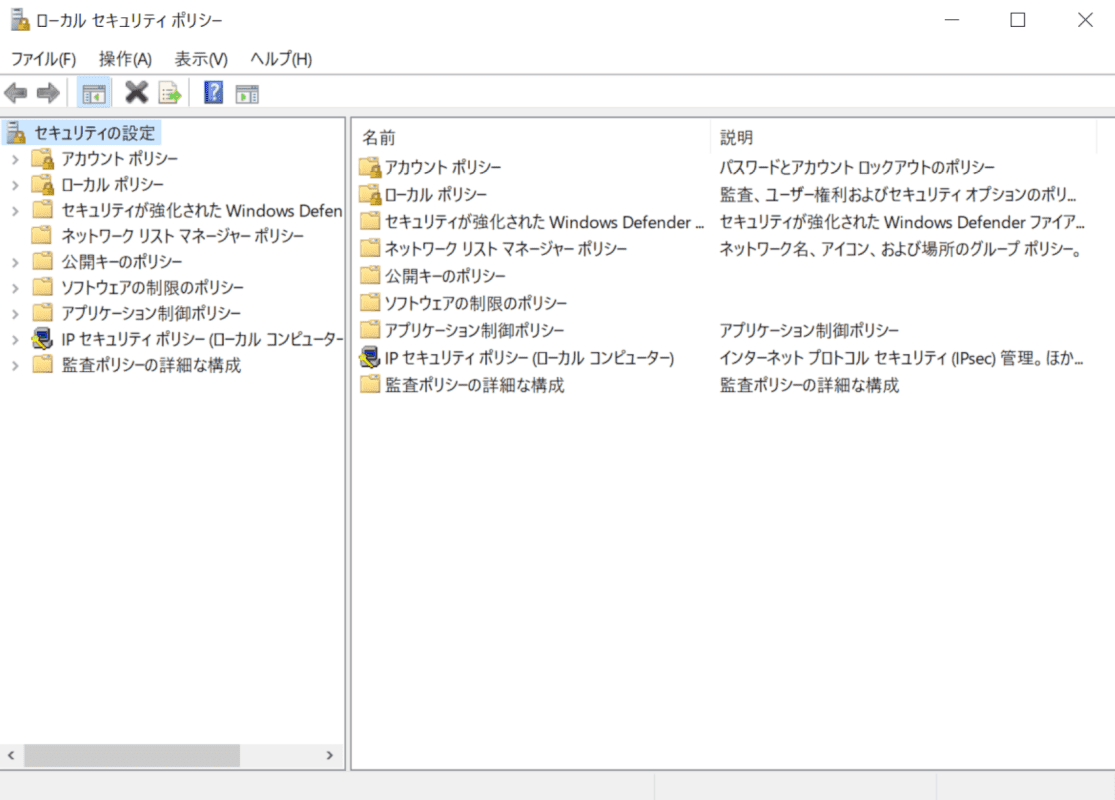Click ローカル ポリシー folder icon in the tree

43,184
